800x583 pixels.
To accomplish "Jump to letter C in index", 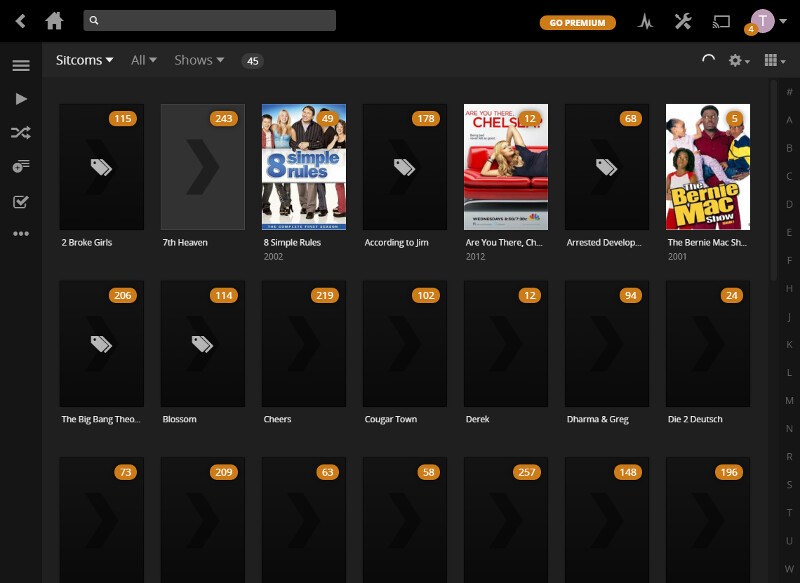I will (789, 176).
